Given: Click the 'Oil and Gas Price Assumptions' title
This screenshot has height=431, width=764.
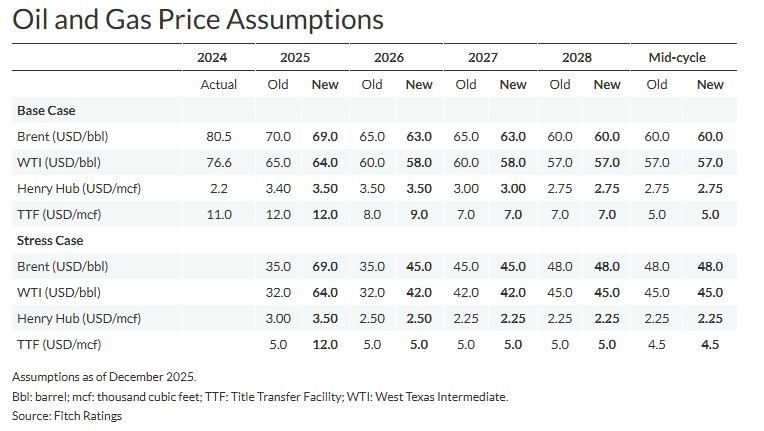Looking at the screenshot, I should coord(197,19).
